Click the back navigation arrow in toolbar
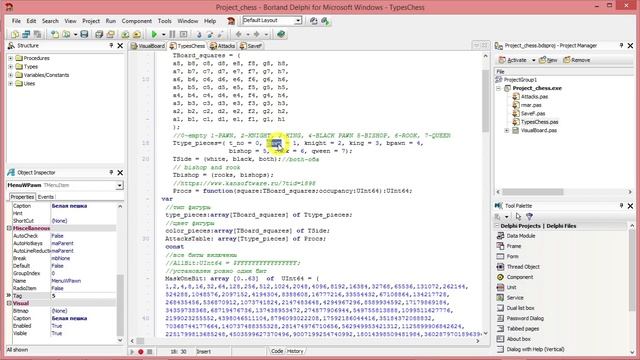Image resolution: width=640 pixels, height=360 pixels. (239, 34)
